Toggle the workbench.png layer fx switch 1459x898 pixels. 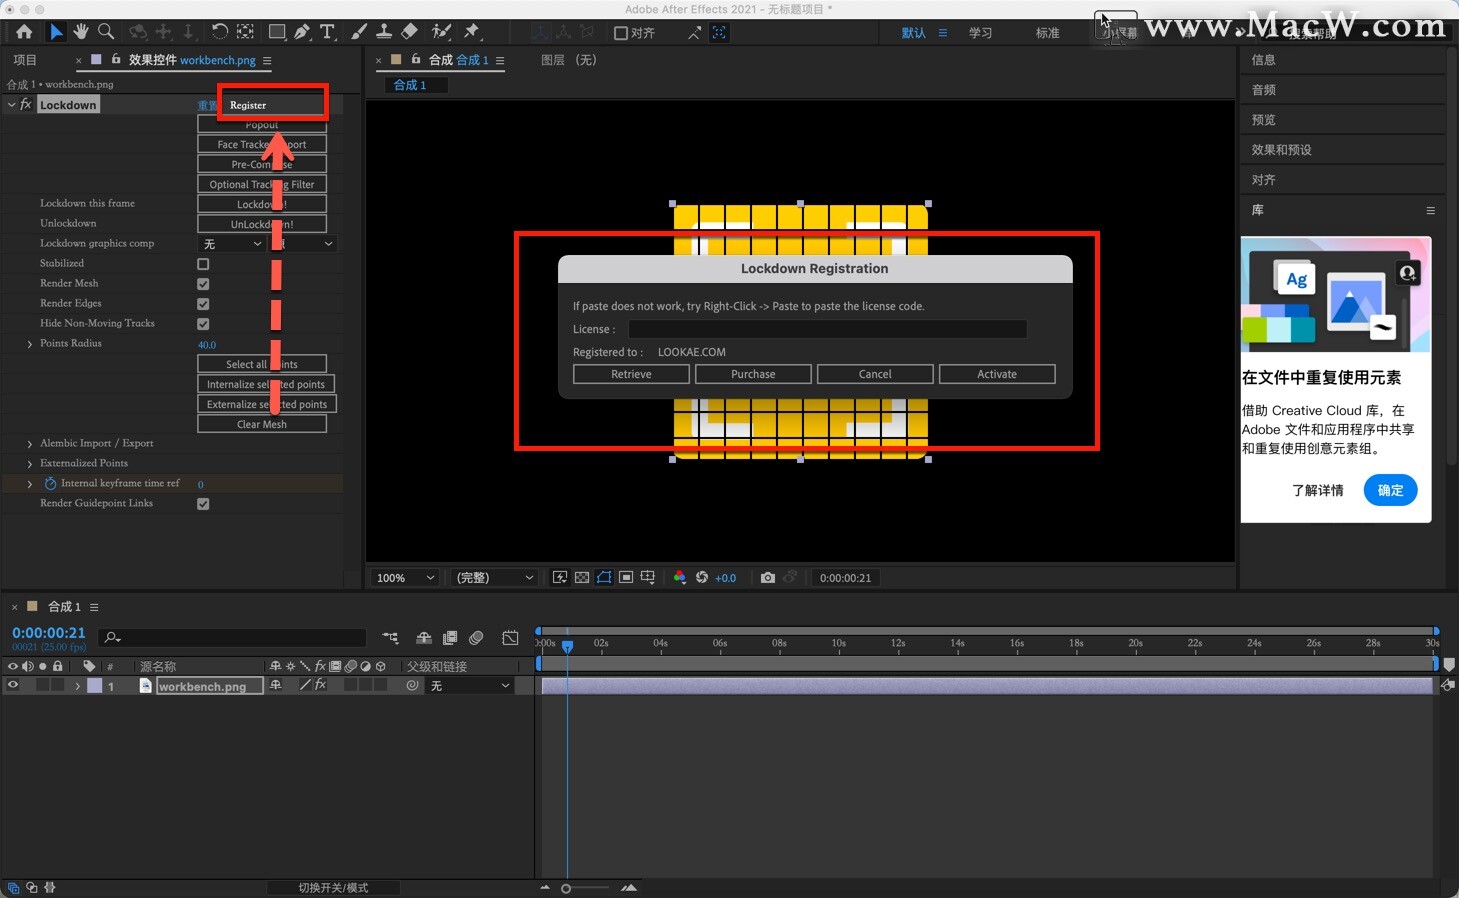(320, 685)
